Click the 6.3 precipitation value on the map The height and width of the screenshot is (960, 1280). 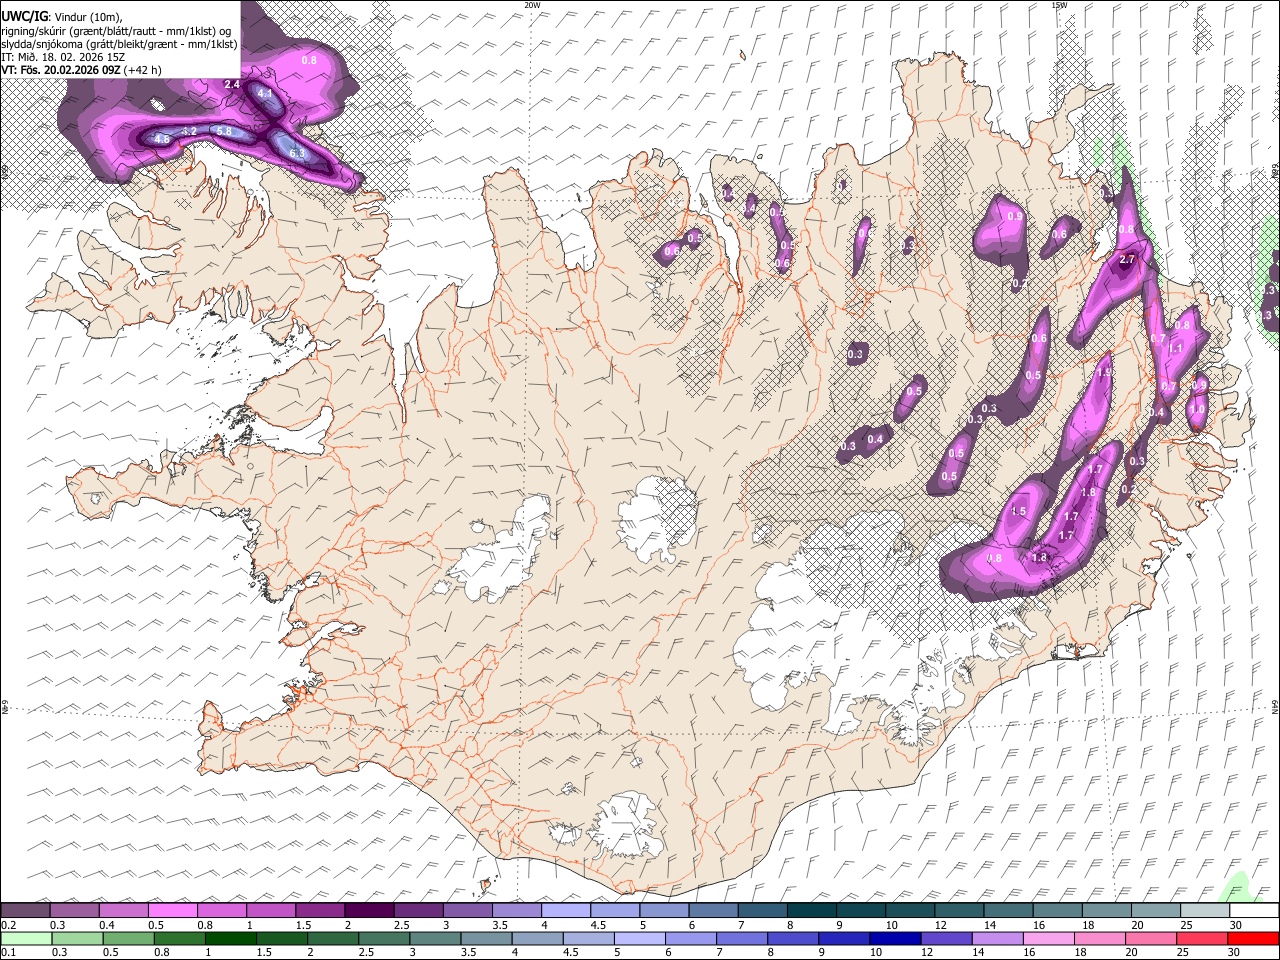point(297,153)
